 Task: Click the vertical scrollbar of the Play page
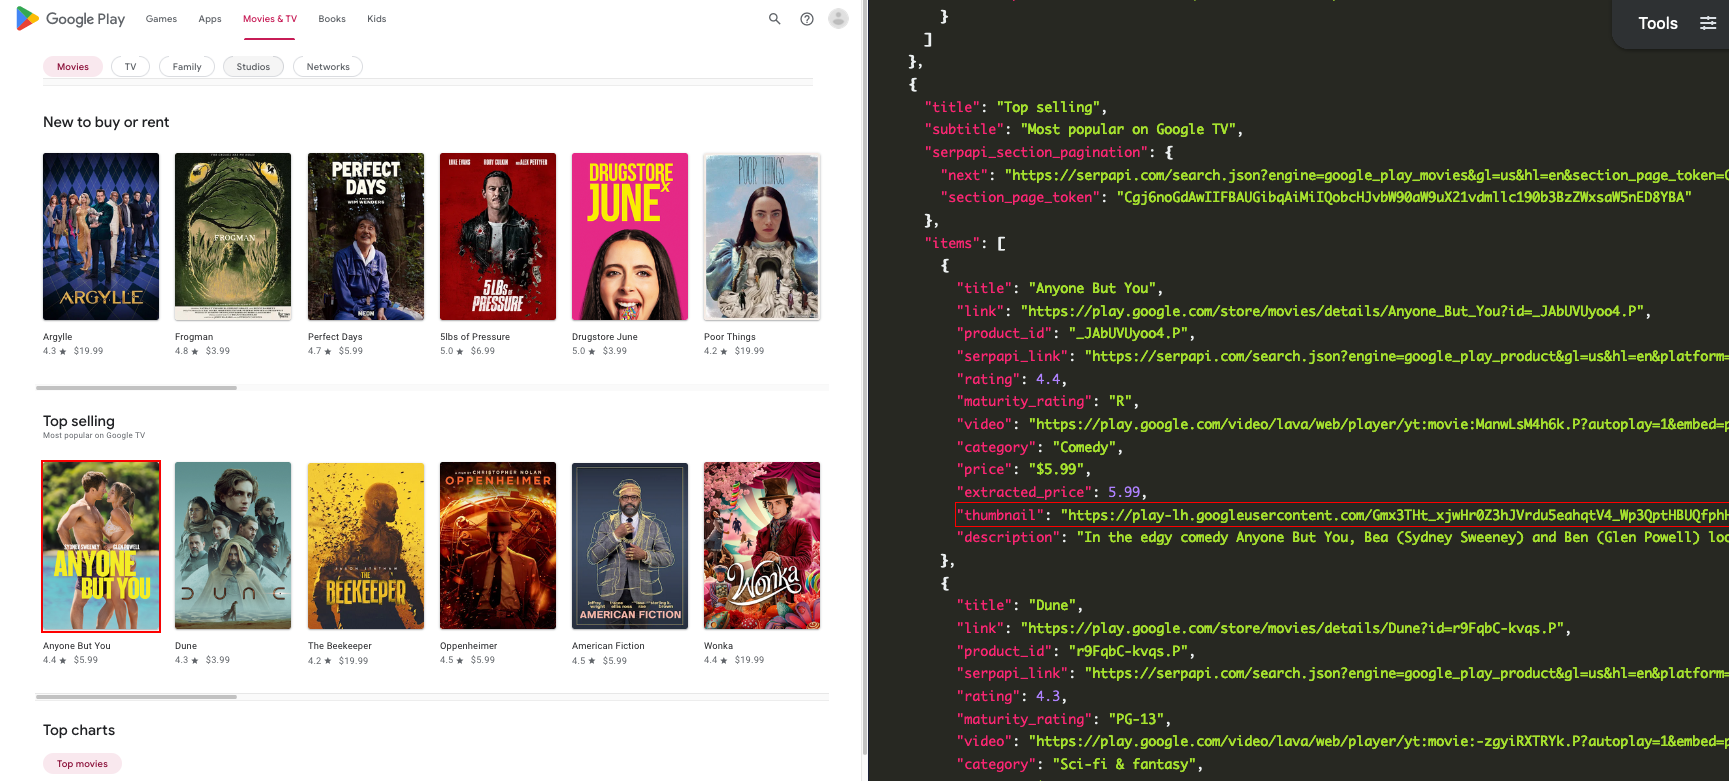[x=865, y=380]
